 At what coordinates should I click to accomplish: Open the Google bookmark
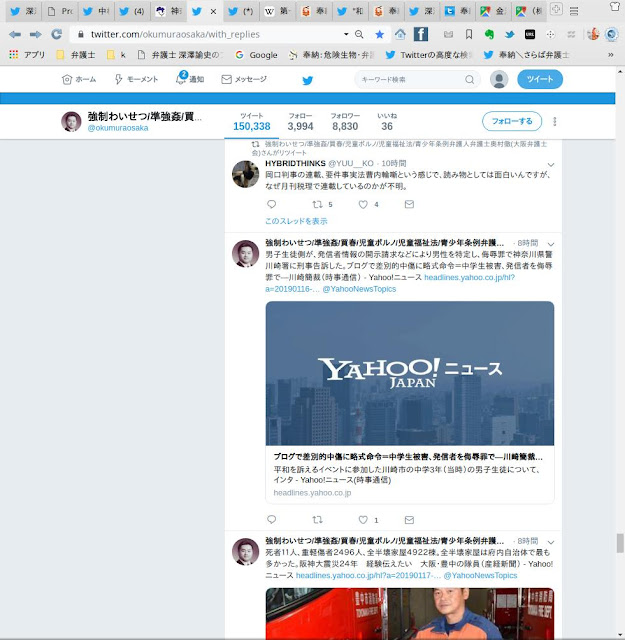pyautogui.click(x=256, y=55)
